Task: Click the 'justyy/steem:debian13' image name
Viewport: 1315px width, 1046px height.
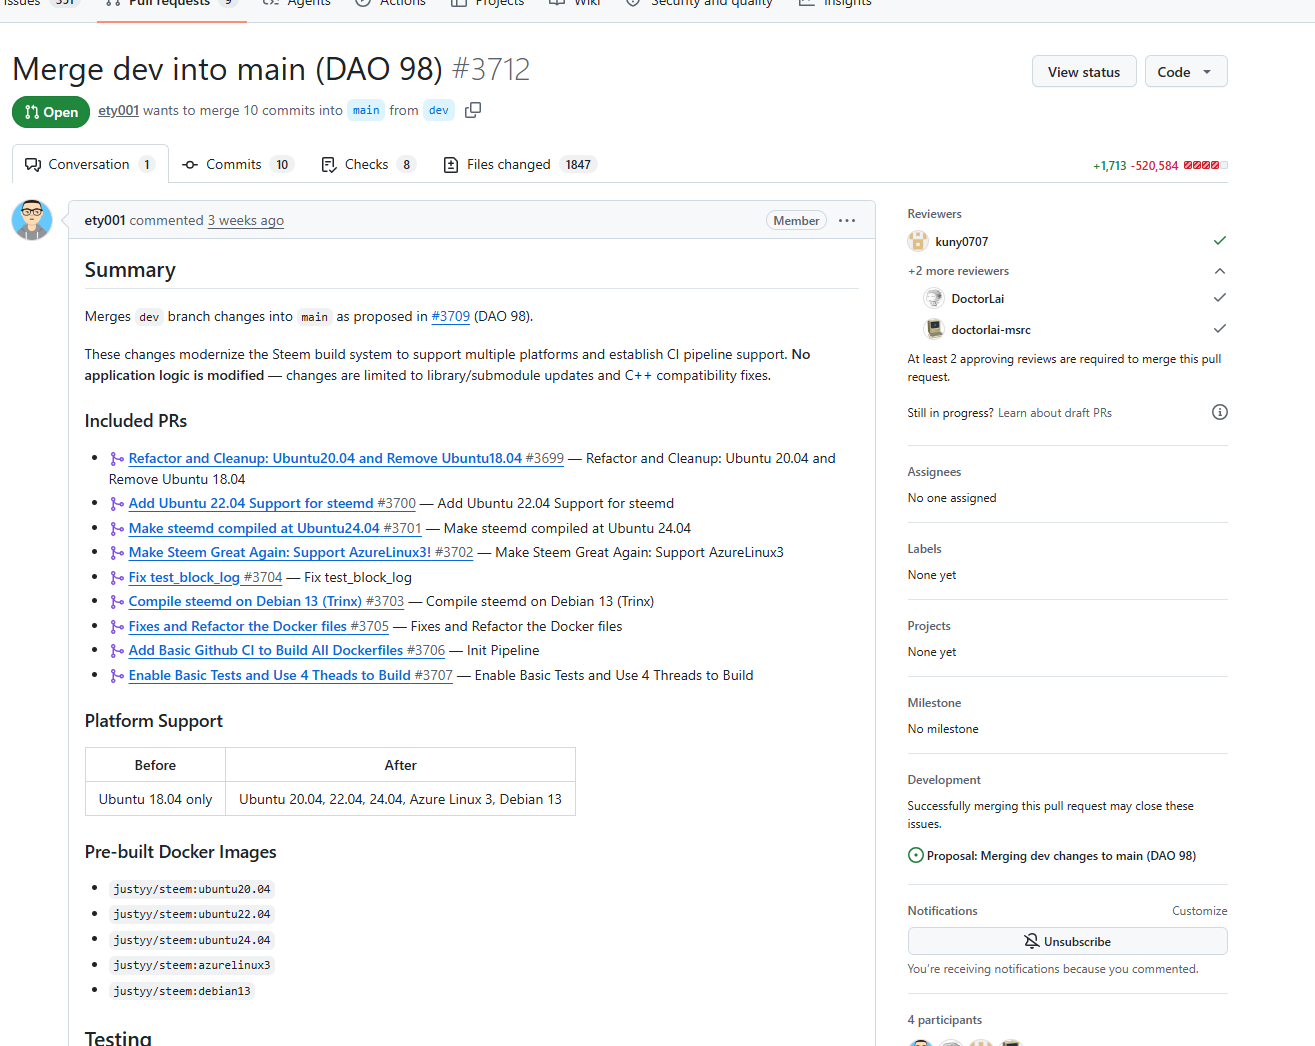Action: (x=182, y=991)
